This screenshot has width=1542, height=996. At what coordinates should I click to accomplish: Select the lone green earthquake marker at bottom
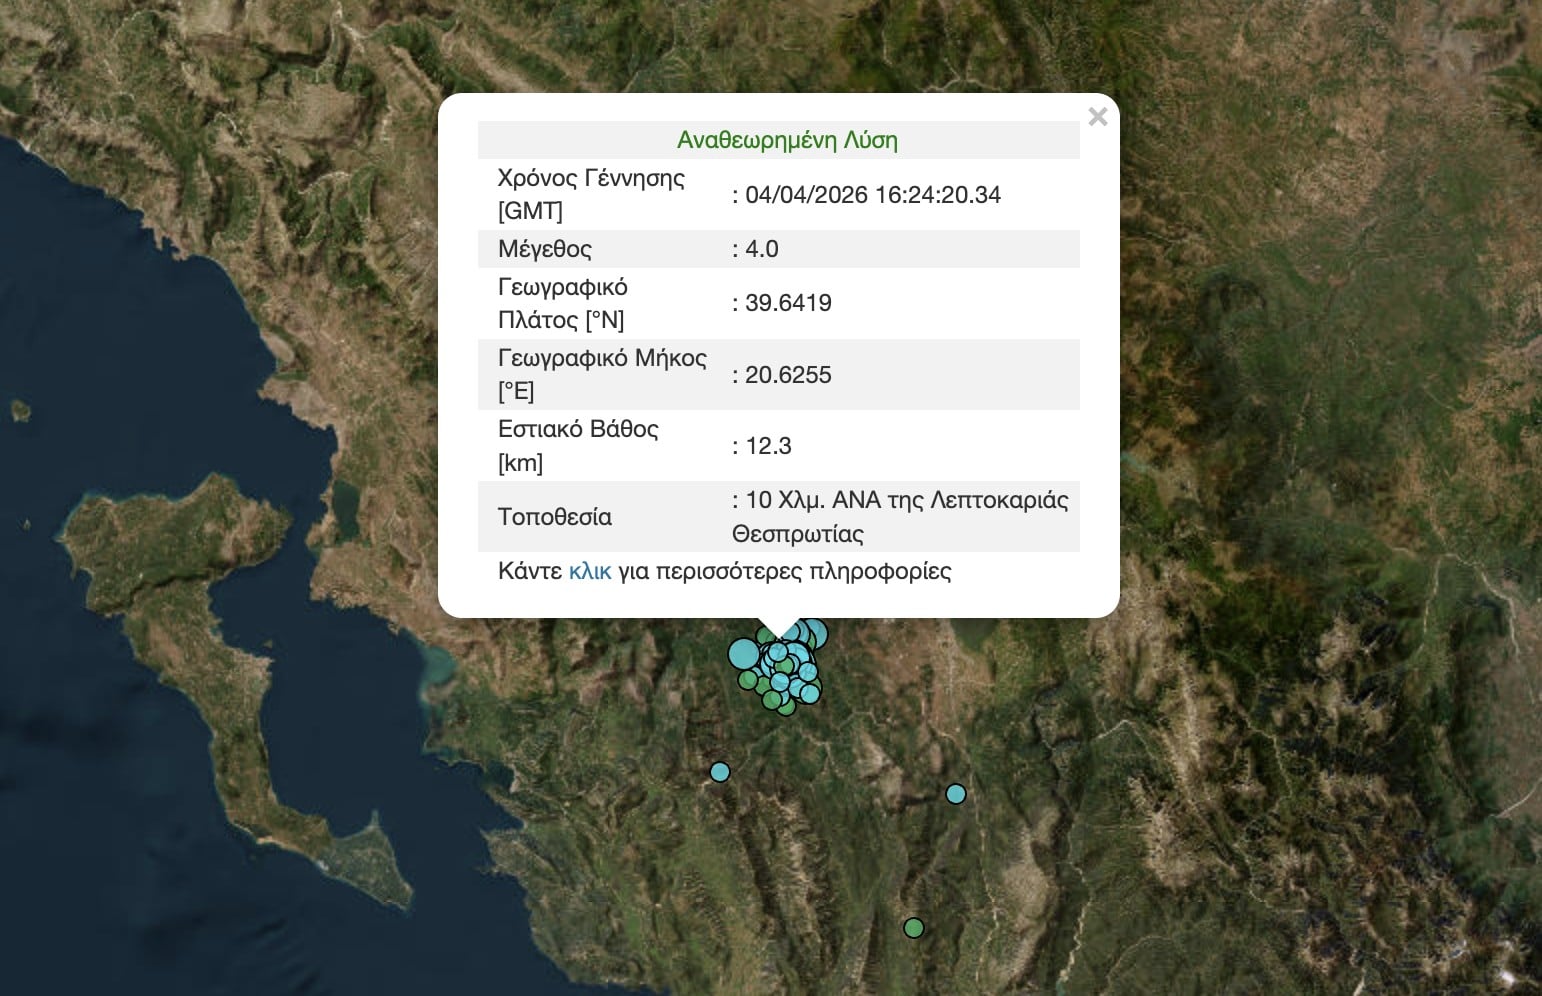(x=914, y=928)
